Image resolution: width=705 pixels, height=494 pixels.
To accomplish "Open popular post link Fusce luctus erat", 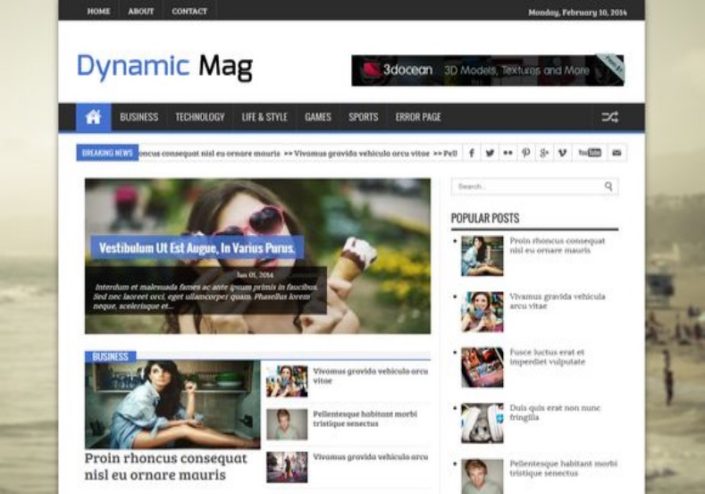I will (547, 357).
